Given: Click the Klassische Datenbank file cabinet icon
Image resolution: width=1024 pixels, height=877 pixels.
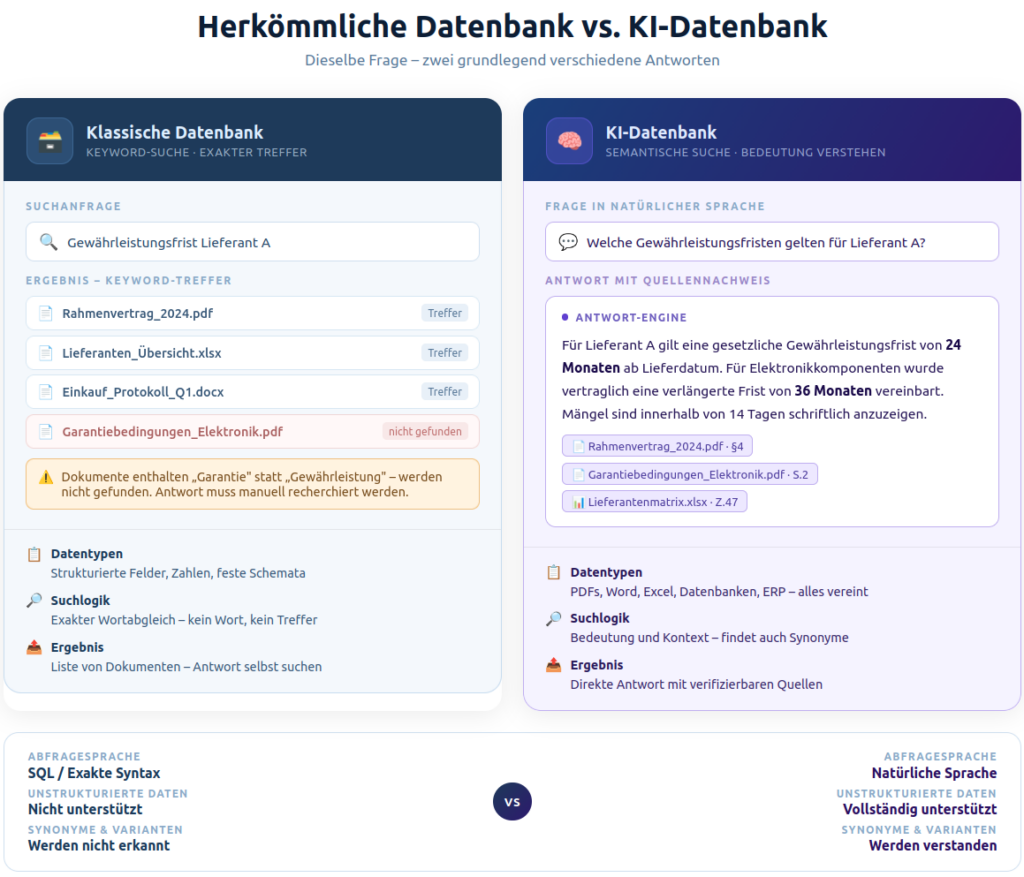Looking at the screenshot, I should point(50,140).
